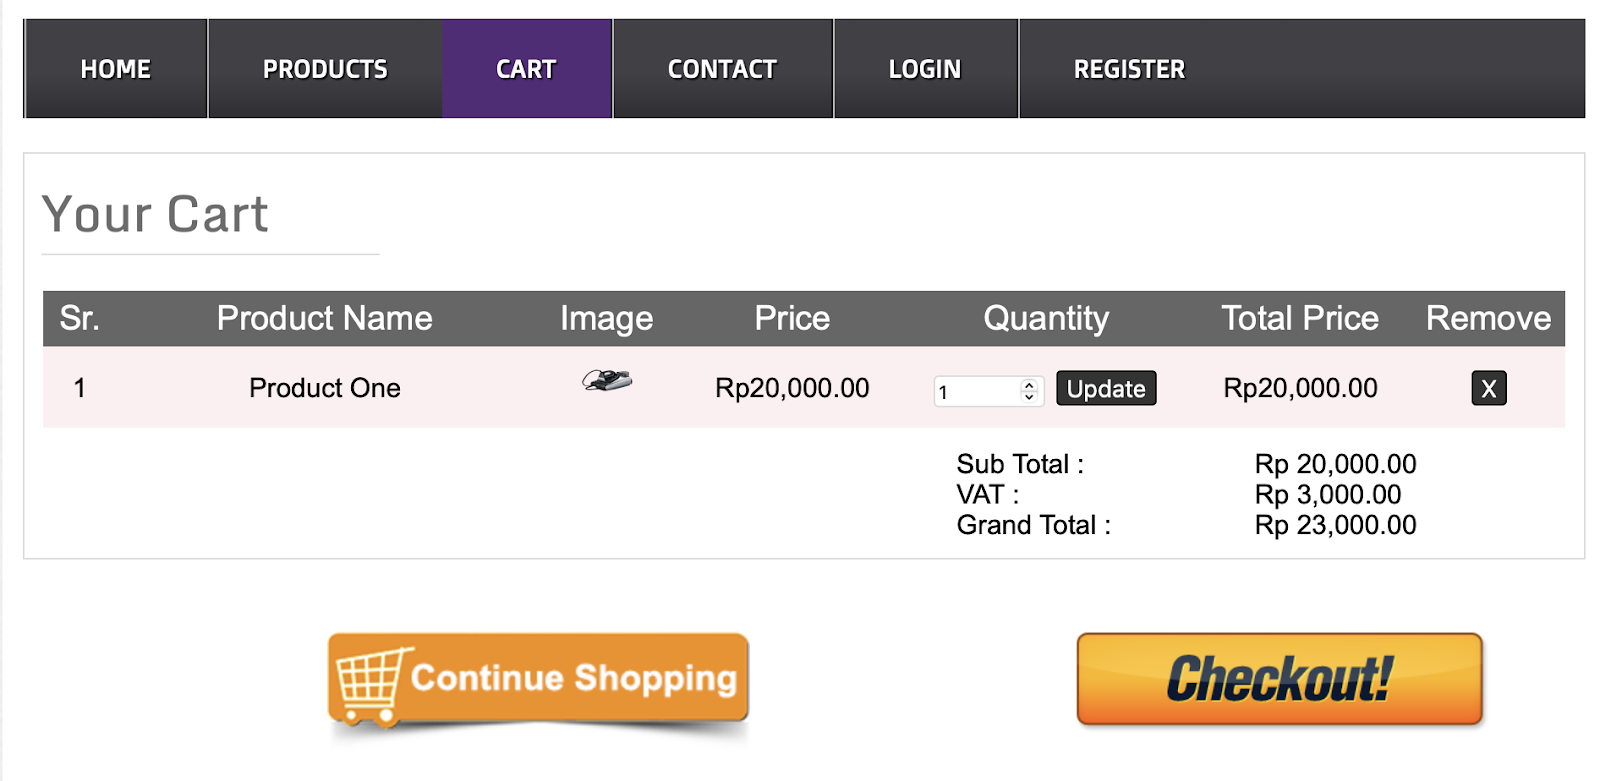1600x781 pixels.
Task: Click the Your Cart heading
Action: (x=155, y=214)
